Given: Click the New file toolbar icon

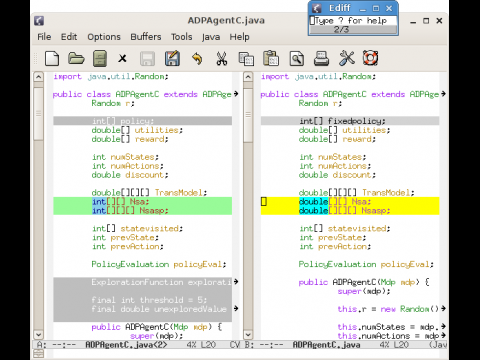Looking at the screenshot, I should pos(52,59).
